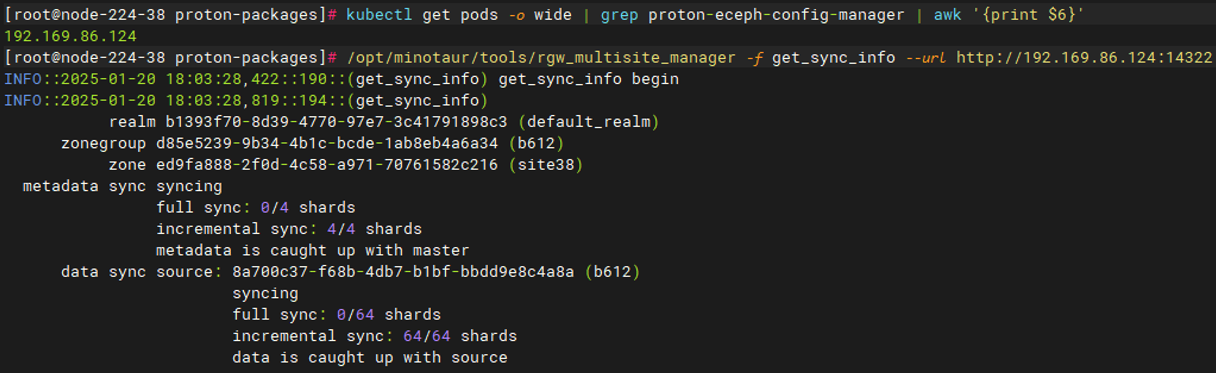Click 'metadata is caught up with master'
1216x373 pixels.
click(x=312, y=250)
